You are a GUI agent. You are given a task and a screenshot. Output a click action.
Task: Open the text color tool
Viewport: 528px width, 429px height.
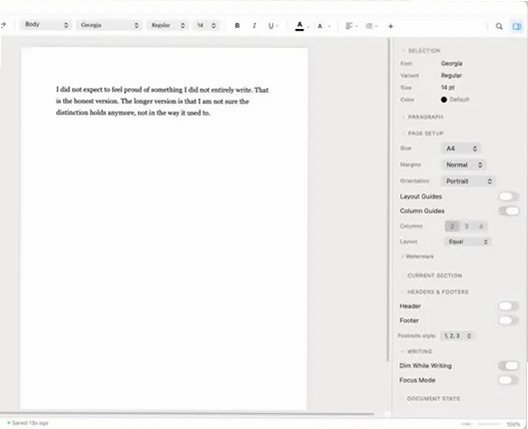point(300,26)
